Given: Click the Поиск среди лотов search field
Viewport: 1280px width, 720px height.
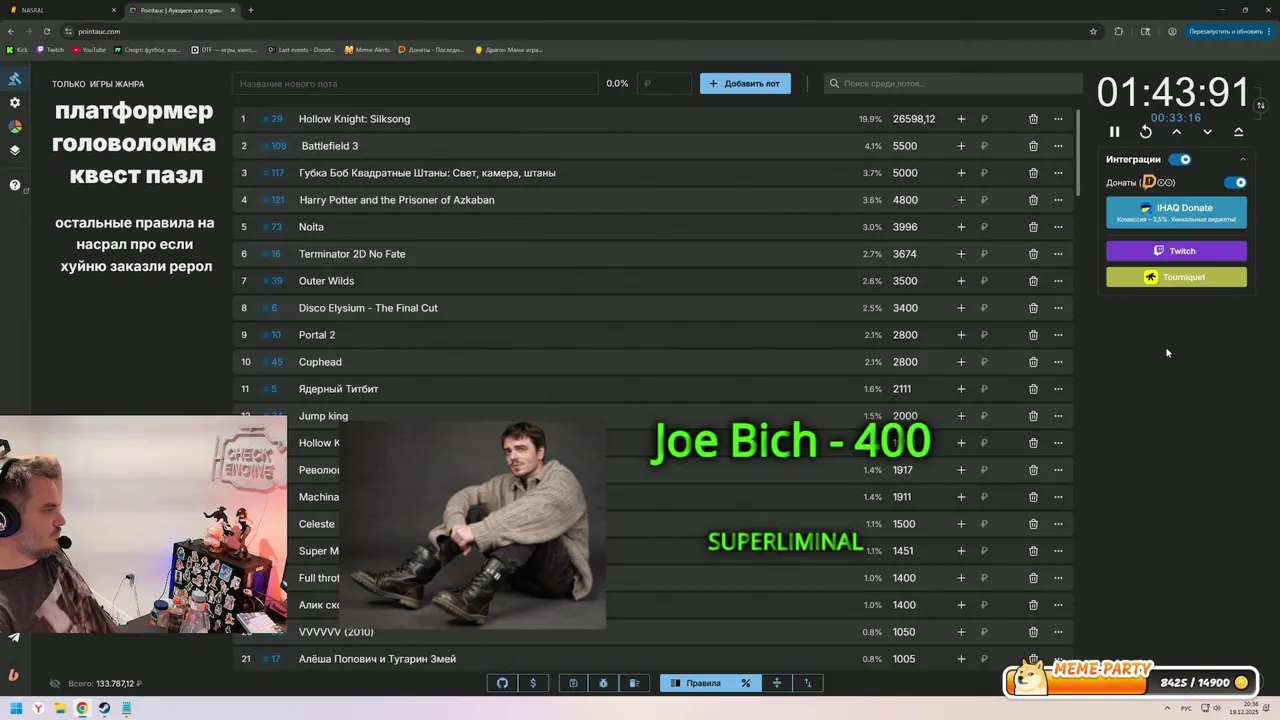Looking at the screenshot, I should [x=953, y=84].
